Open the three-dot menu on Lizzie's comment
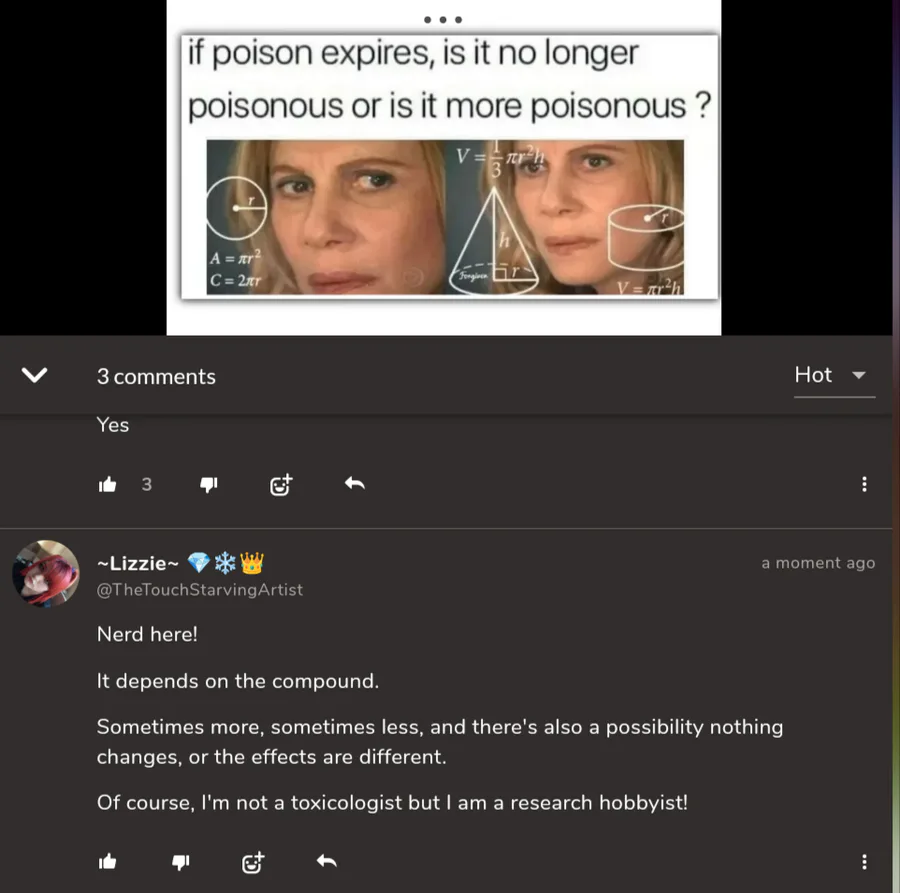Screen dimensions: 900x893 (x=864, y=861)
